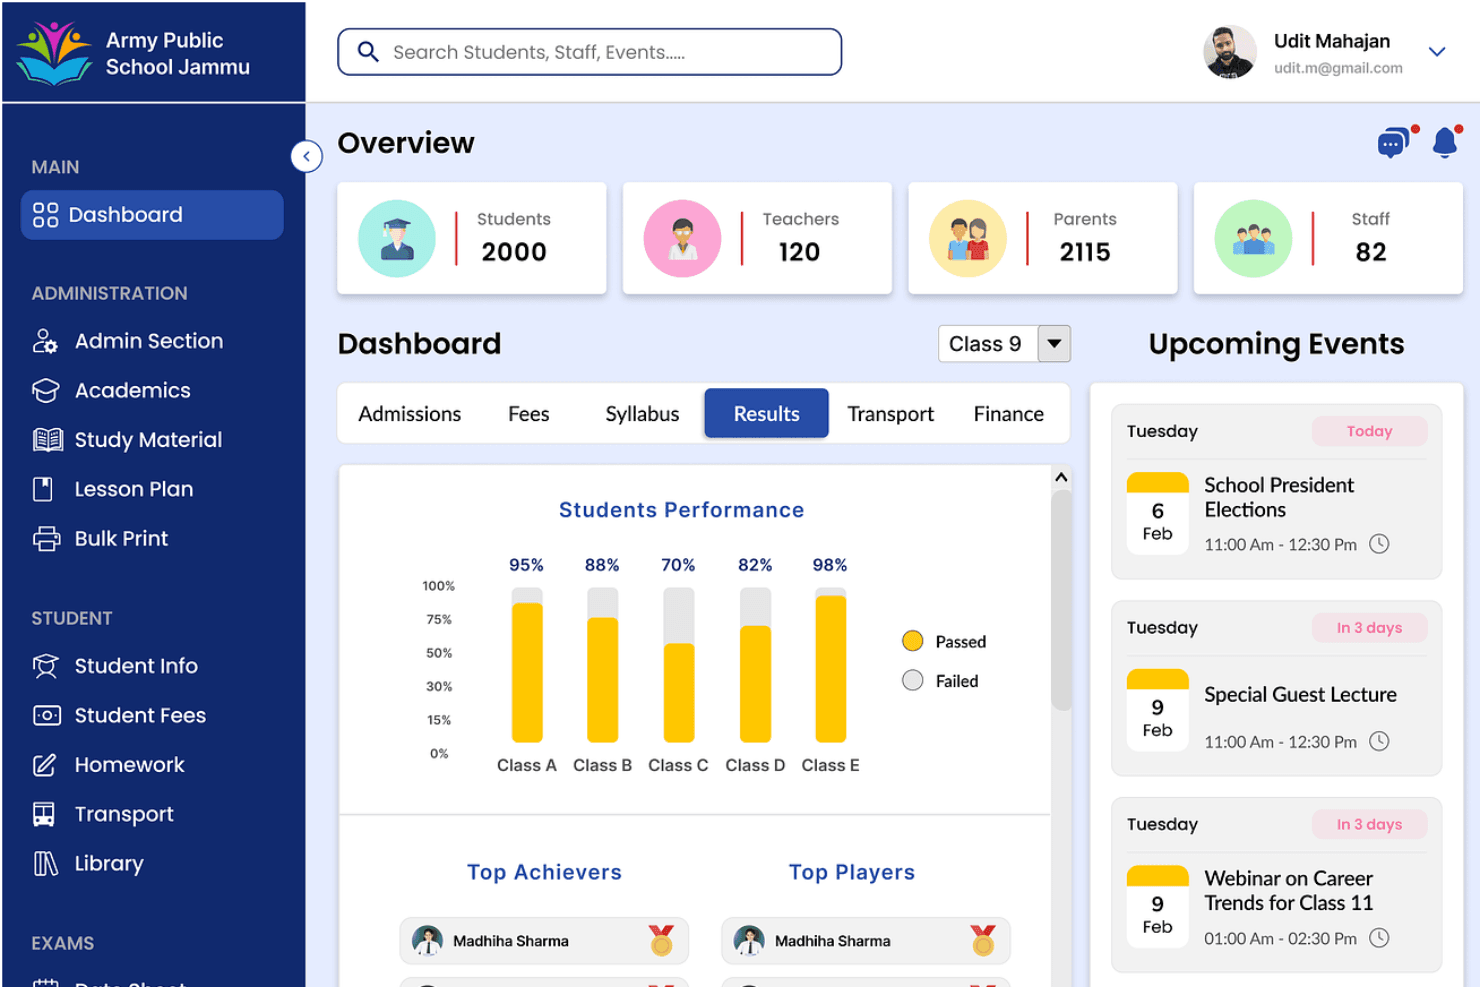Open the Class 9 dropdown arrow
The width and height of the screenshot is (1480, 987).
pos(1054,344)
